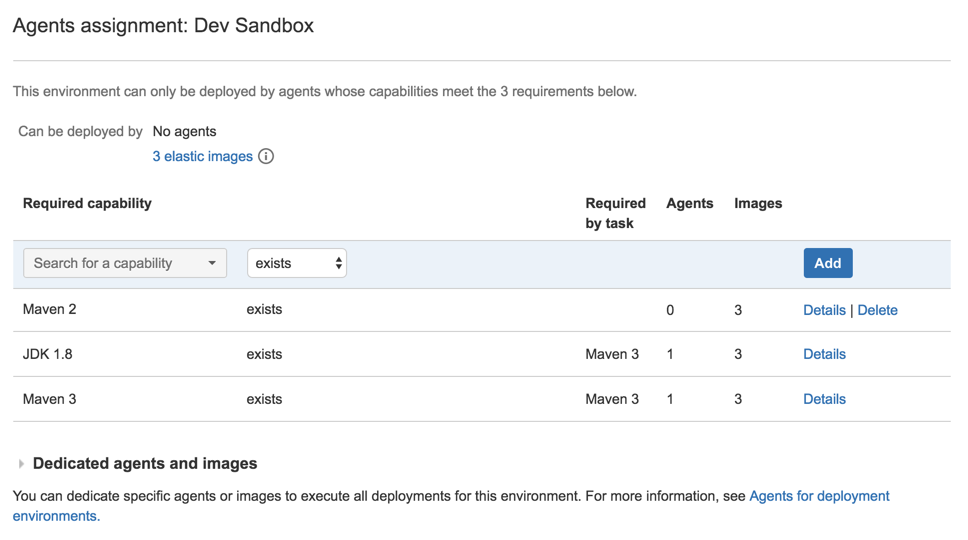Click the Maven 3 capability row name
The image size is (968, 540).
point(49,399)
